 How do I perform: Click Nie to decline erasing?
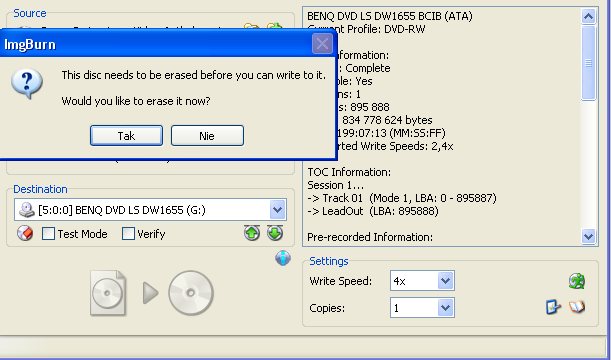pos(207,136)
